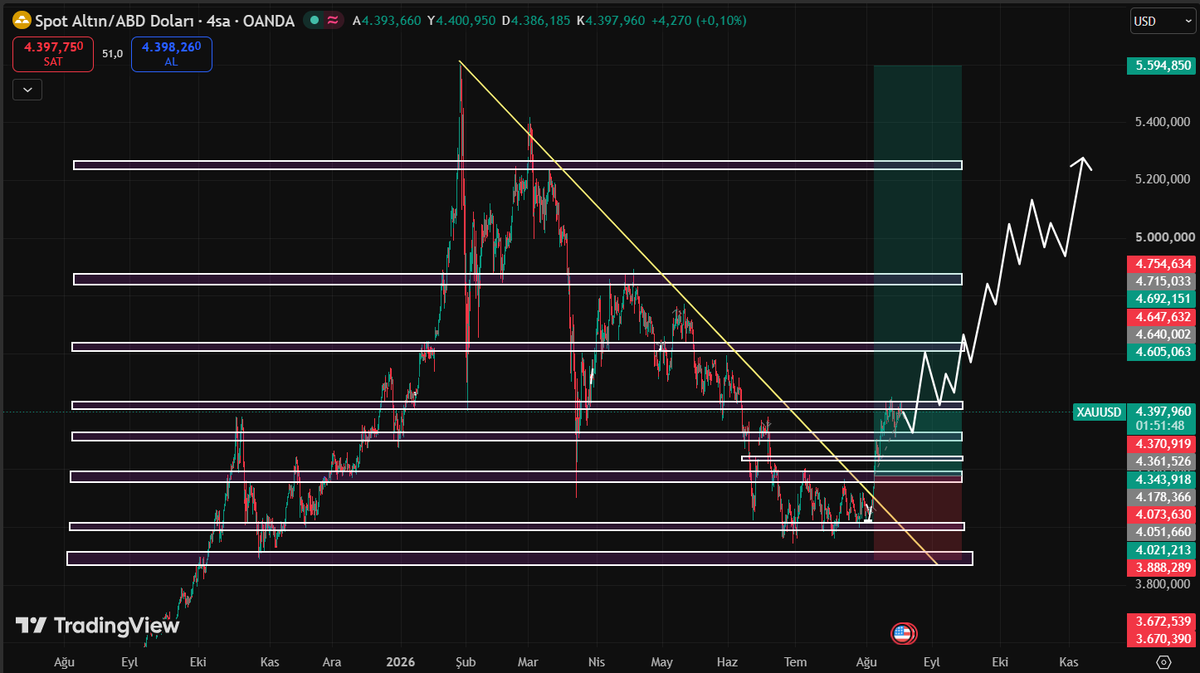The image size is (1200, 673).
Task: Click the low price D4.386,185 value
Action: click(537, 20)
